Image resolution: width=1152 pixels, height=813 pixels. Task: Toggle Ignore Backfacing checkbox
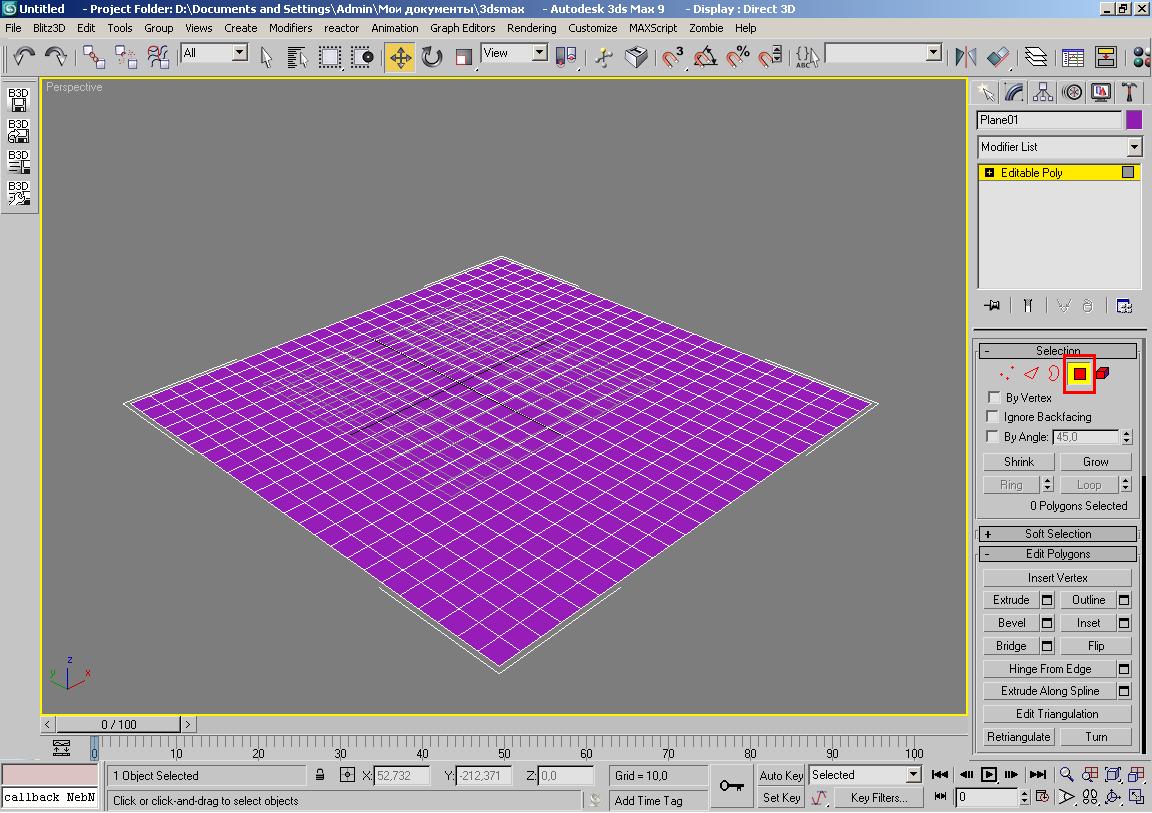(x=993, y=417)
